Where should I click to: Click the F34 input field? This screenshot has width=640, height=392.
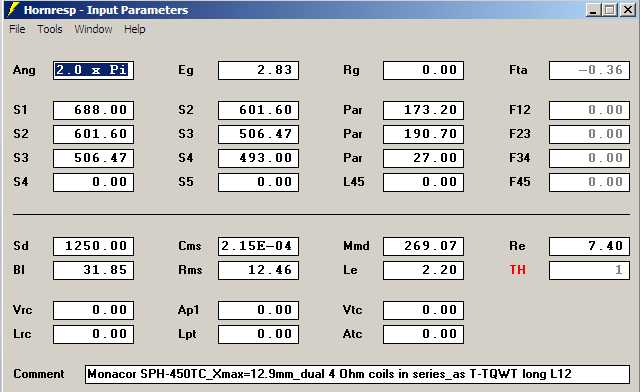589,158
